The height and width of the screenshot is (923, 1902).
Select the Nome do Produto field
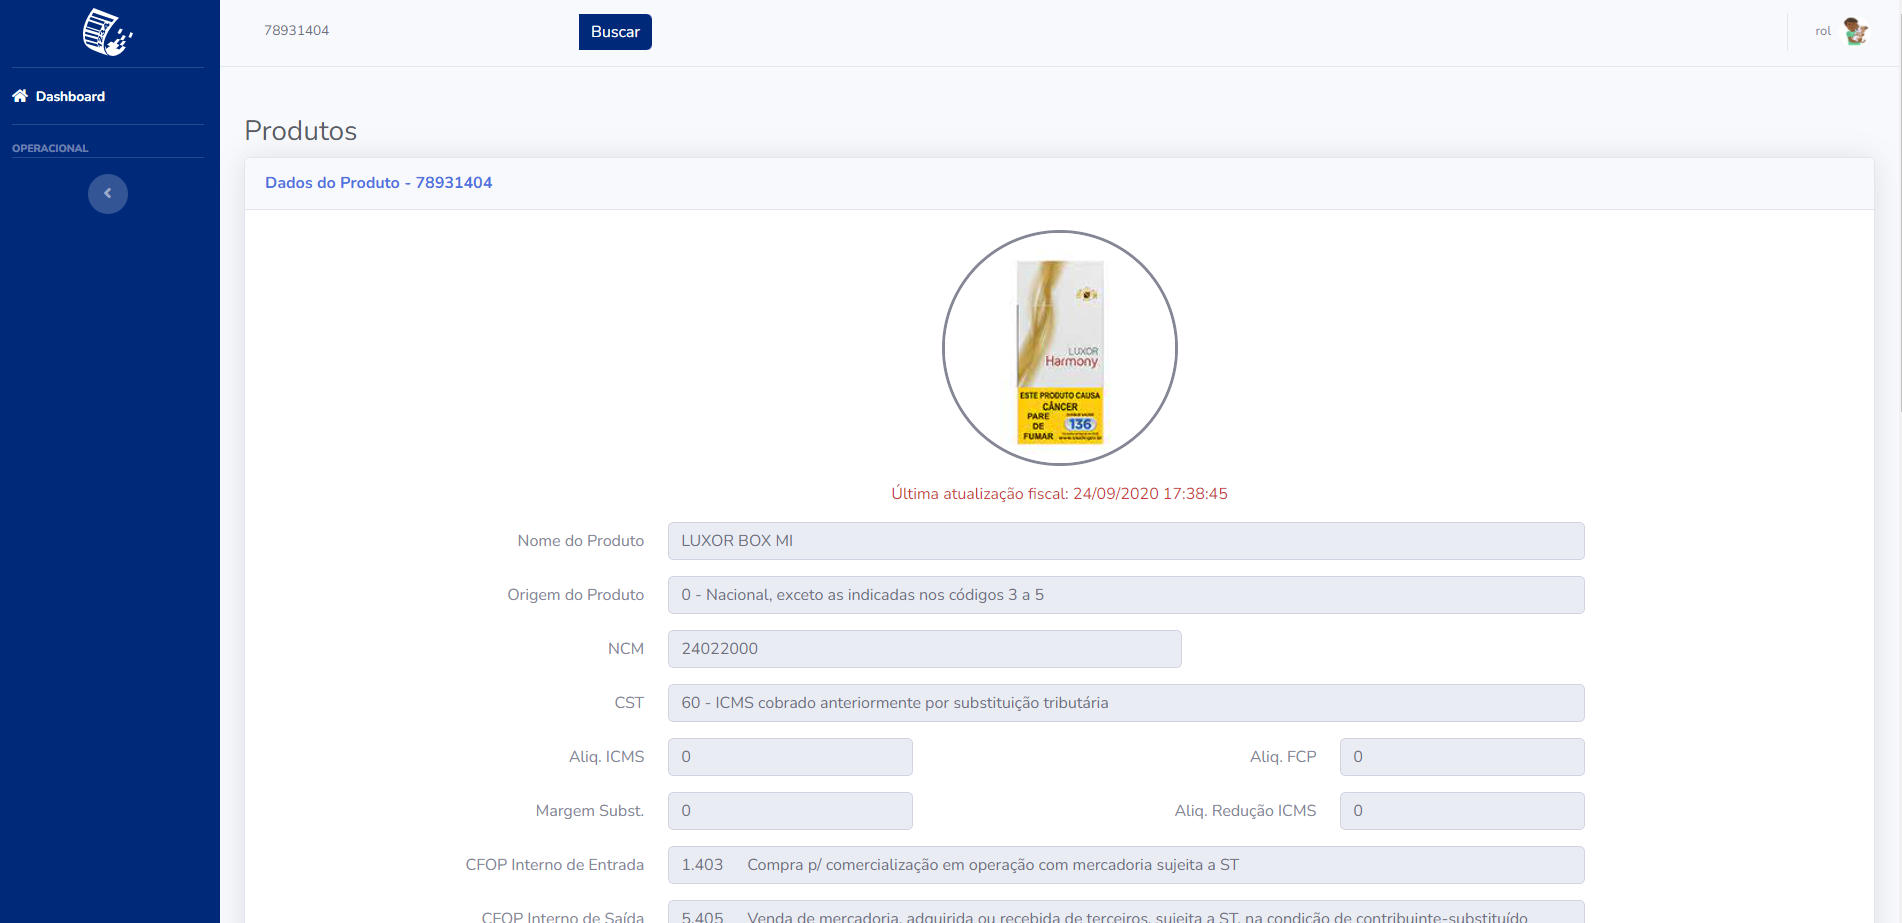coord(1126,541)
